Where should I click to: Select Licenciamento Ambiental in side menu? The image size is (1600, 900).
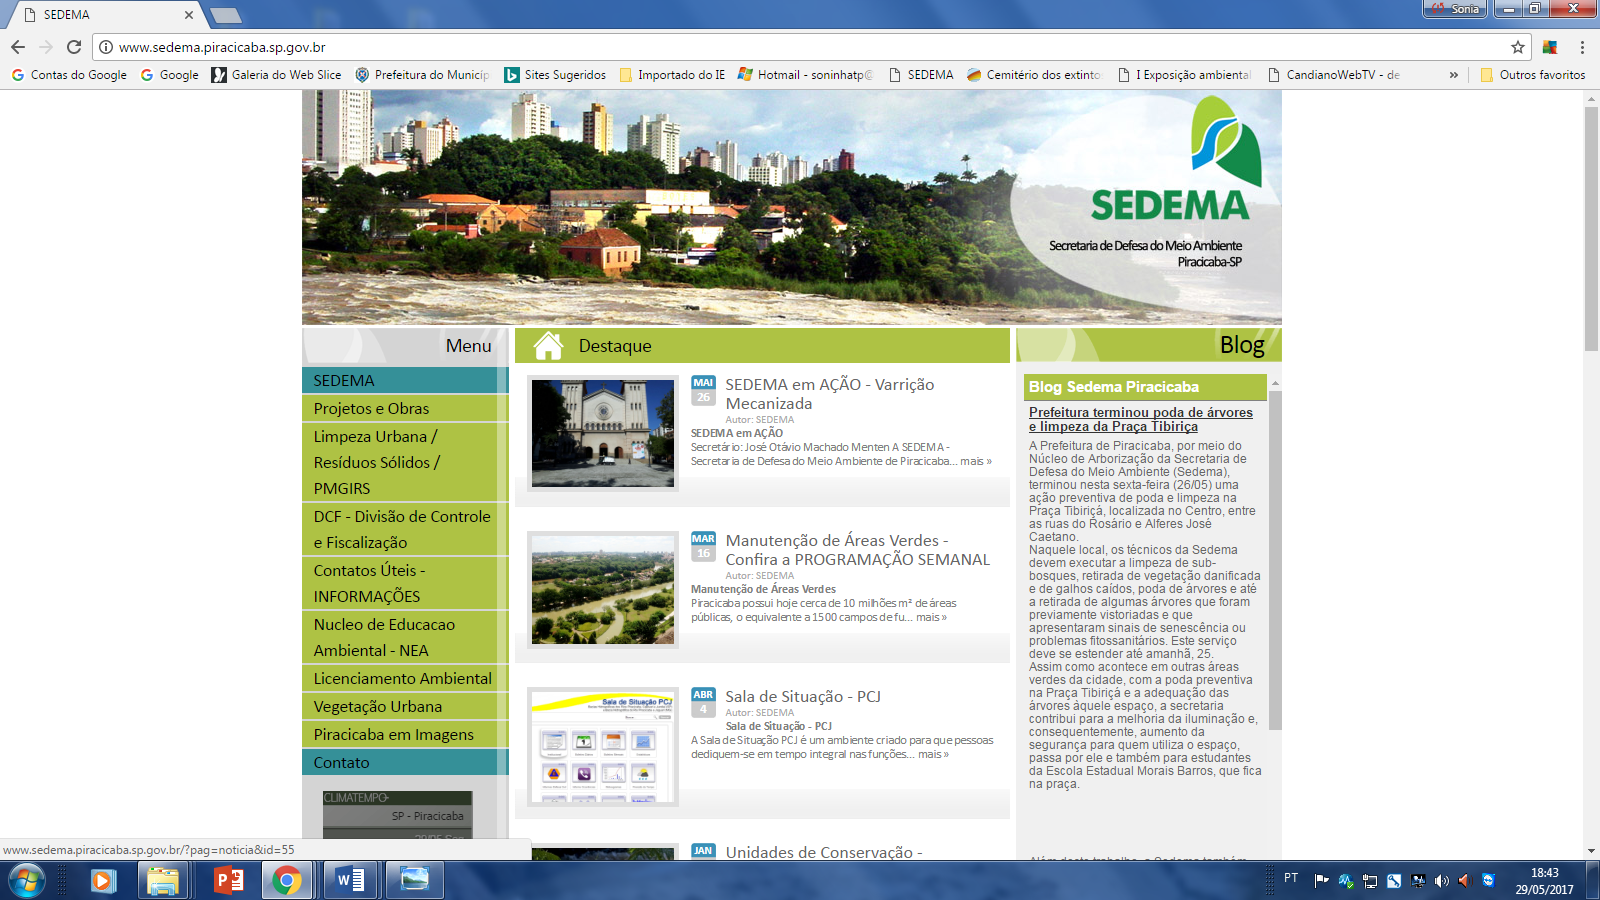[402, 678]
